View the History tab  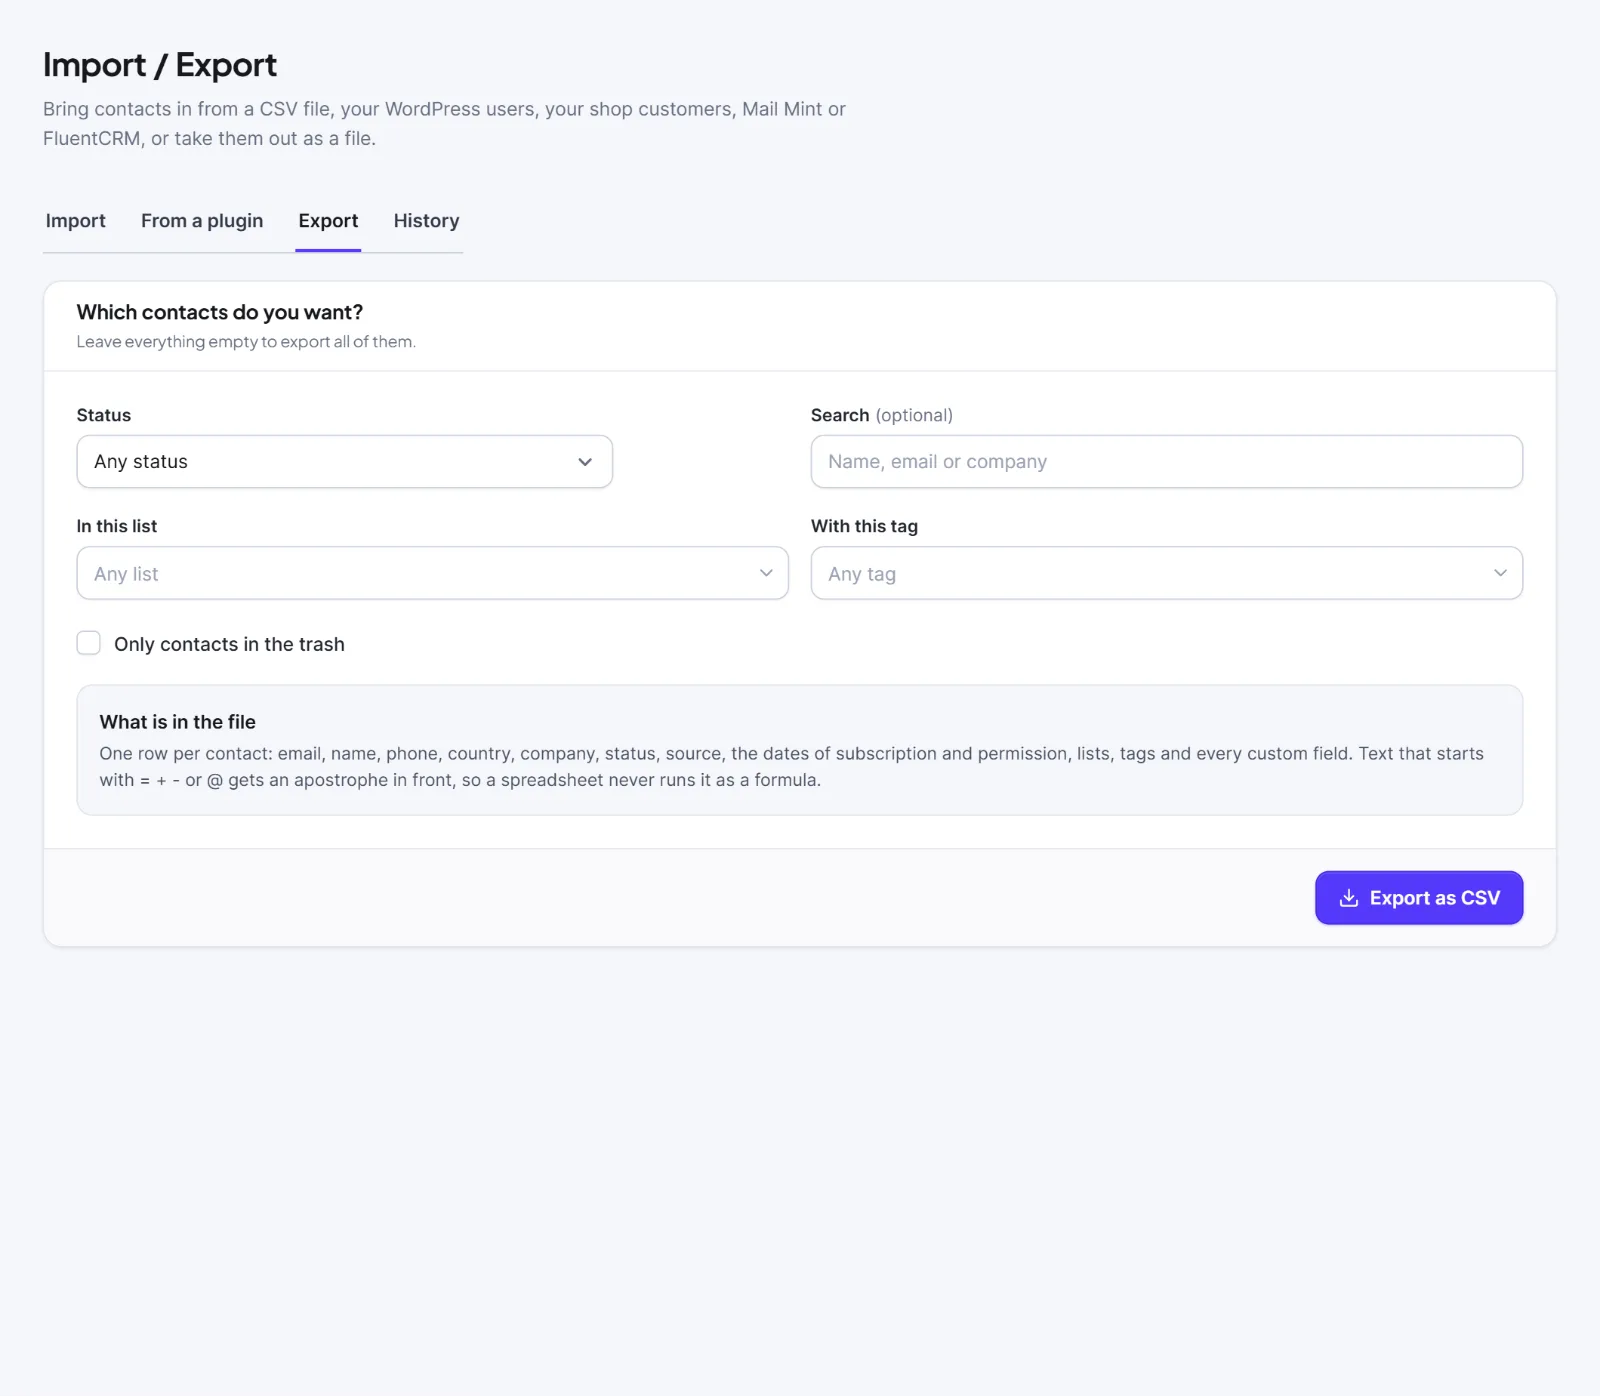(x=426, y=221)
